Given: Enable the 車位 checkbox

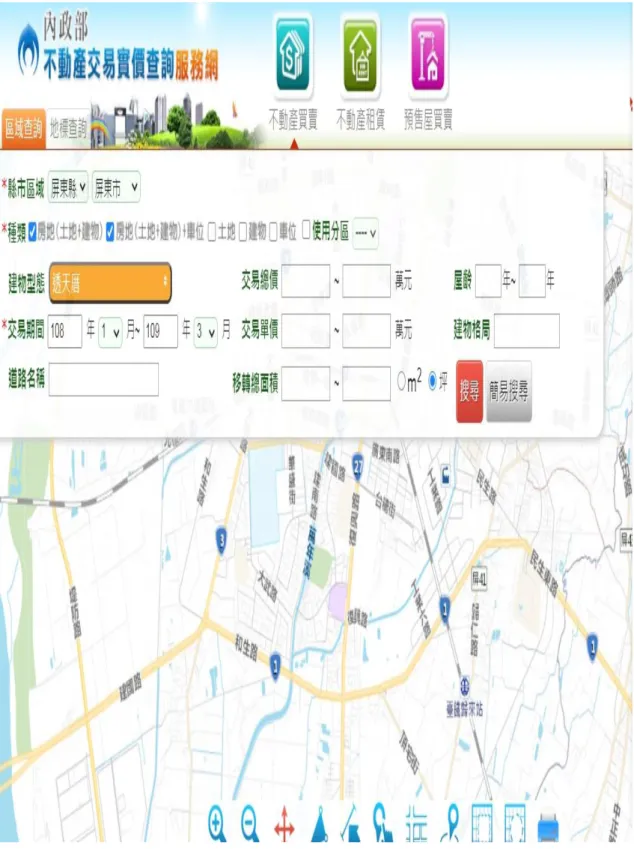Looking at the screenshot, I should [273, 232].
